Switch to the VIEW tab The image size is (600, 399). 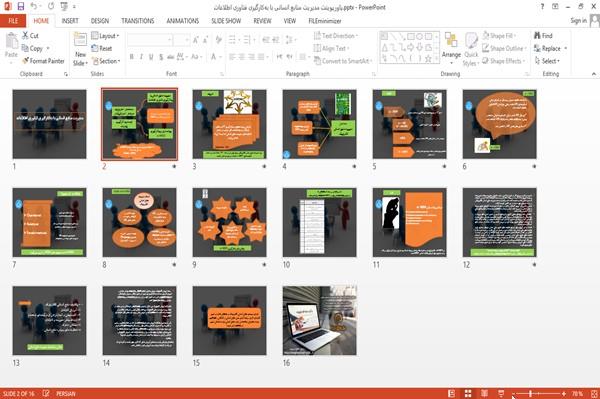point(290,21)
